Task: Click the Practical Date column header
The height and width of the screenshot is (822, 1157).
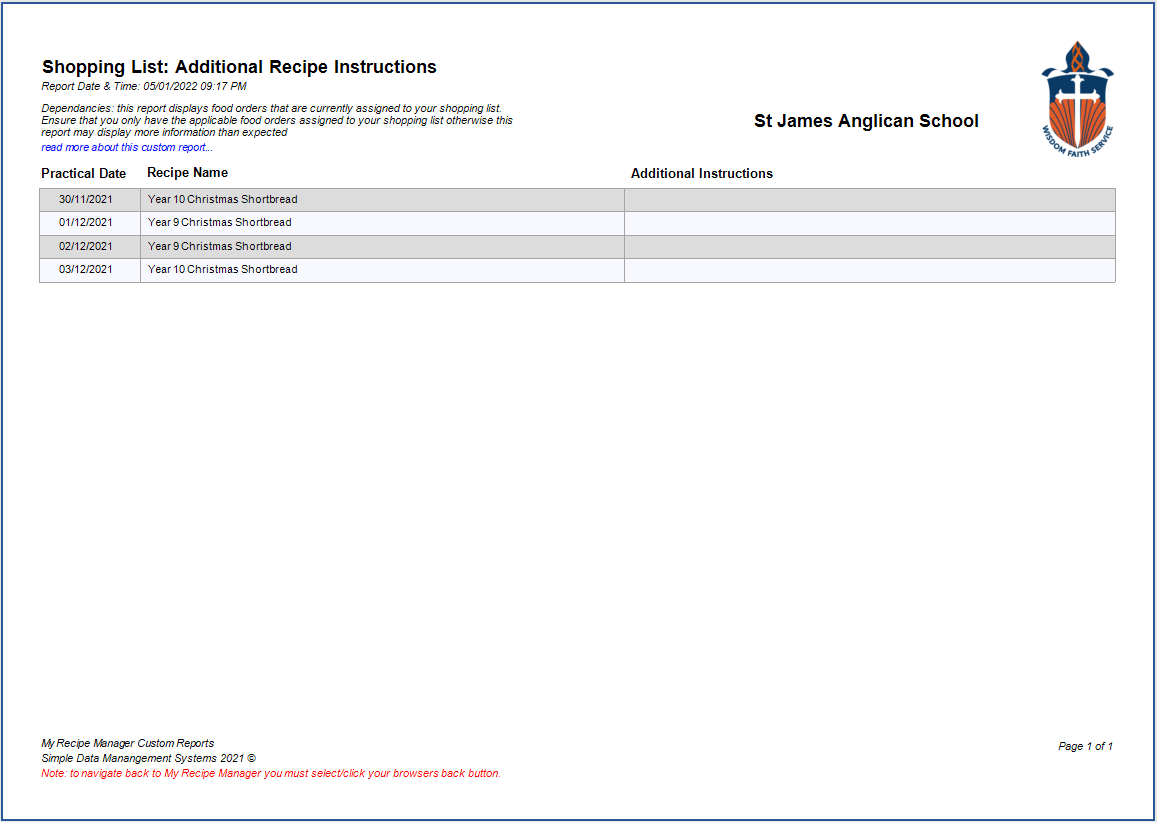Action: tap(84, 174)
